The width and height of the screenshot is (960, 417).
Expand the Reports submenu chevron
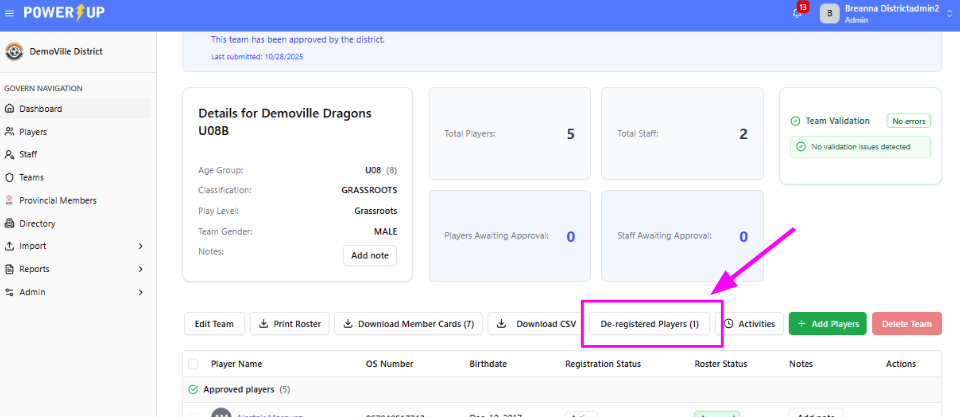coord(140,269)
